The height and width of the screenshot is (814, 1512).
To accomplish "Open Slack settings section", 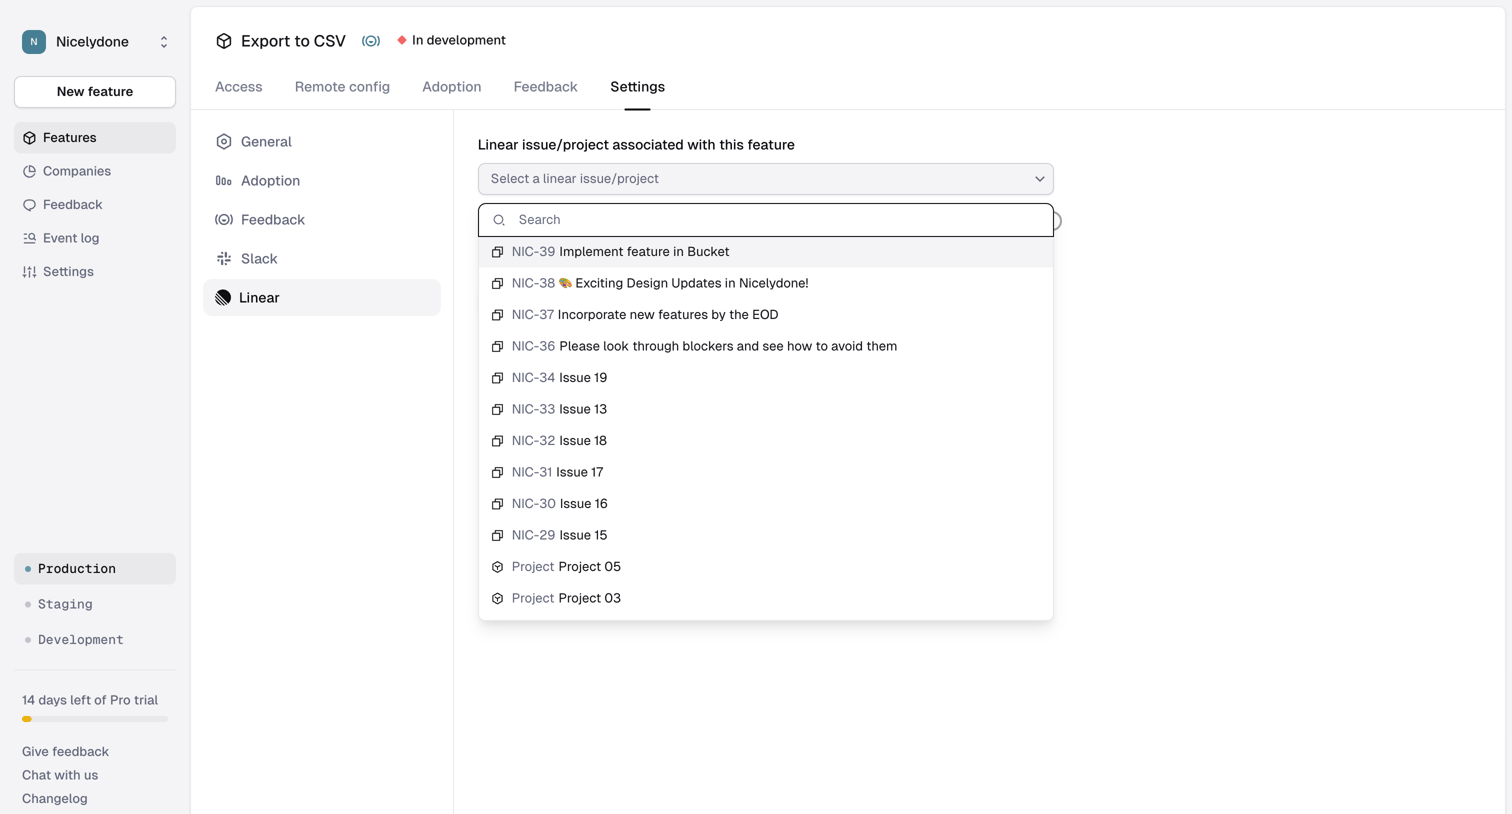I will point(322,259).
